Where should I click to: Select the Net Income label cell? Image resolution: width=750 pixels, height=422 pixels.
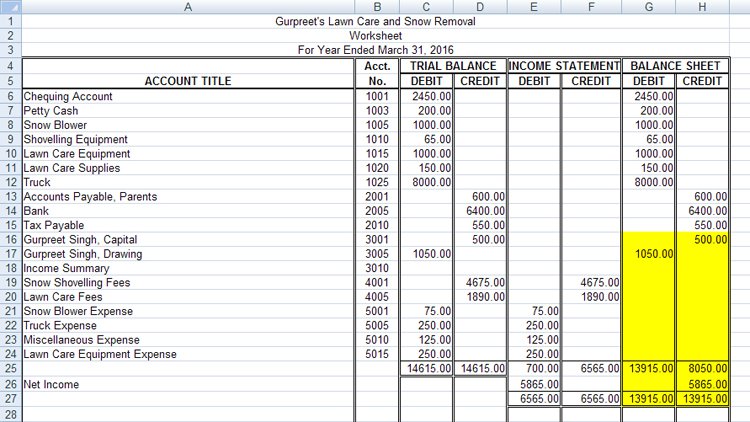click(187, 384)
